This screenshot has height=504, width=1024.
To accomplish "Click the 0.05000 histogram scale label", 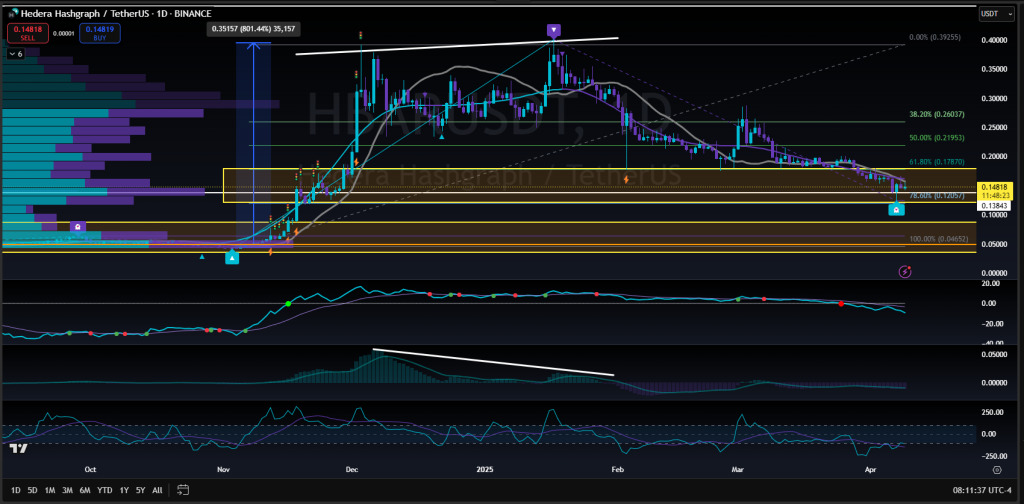I will (x=996, y=354).
